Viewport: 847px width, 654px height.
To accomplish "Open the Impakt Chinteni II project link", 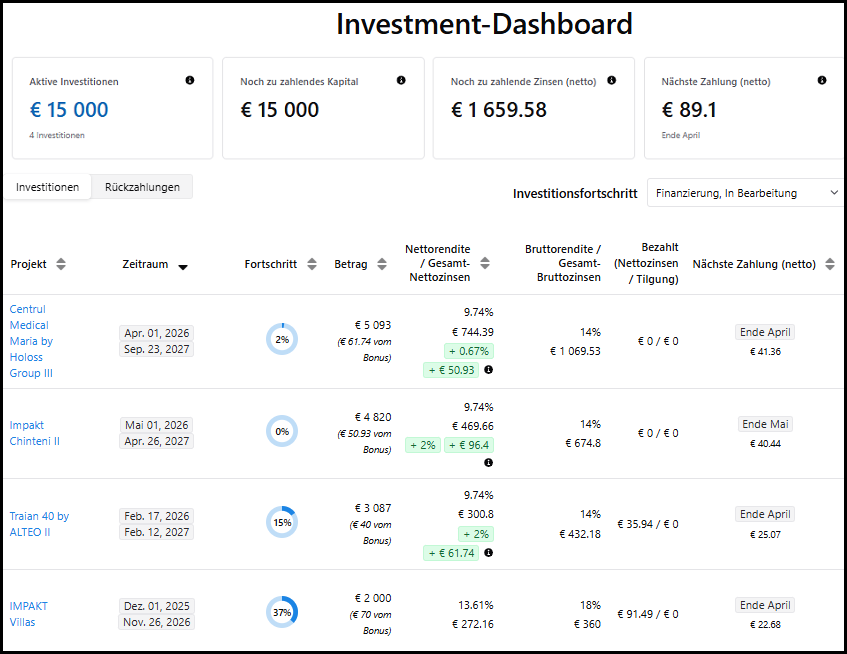I will pos(35,433).
